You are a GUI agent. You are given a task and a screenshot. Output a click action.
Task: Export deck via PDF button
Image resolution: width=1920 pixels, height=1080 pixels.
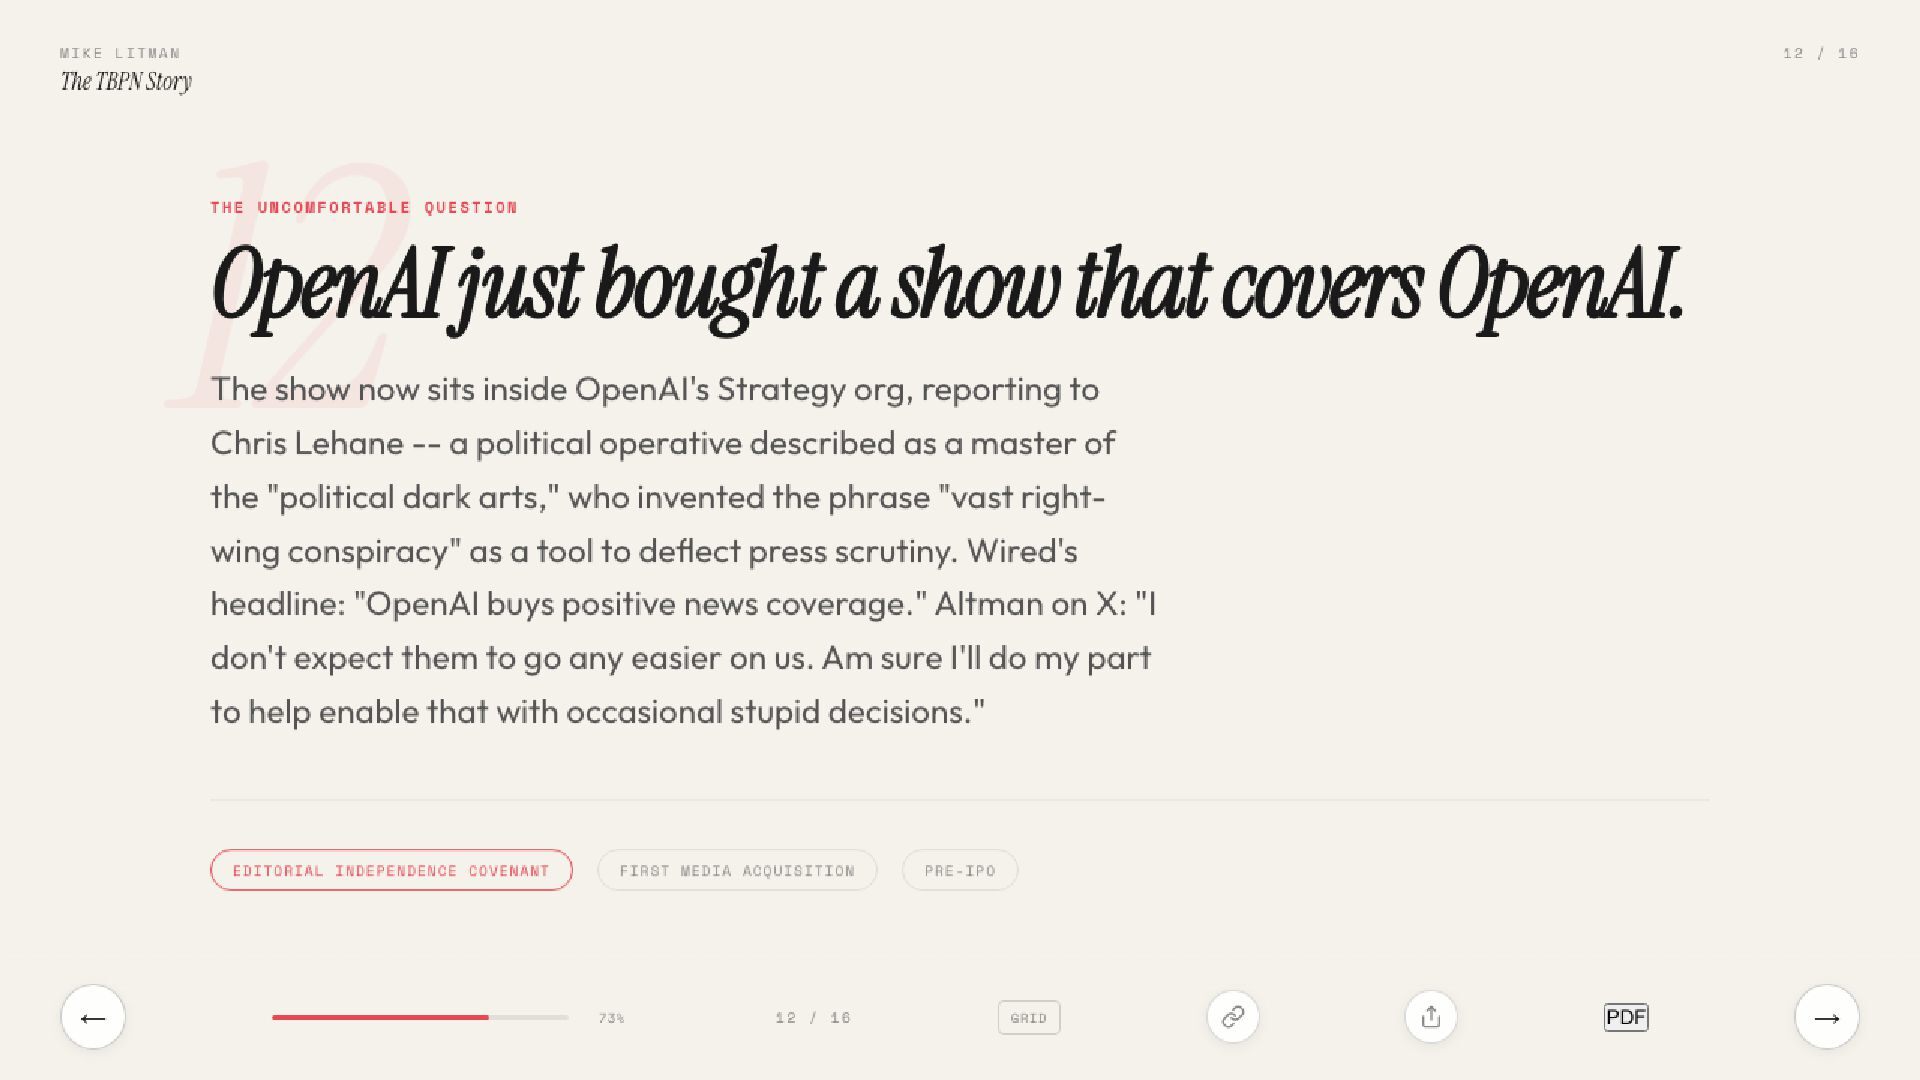(x=1626, y=1017)
